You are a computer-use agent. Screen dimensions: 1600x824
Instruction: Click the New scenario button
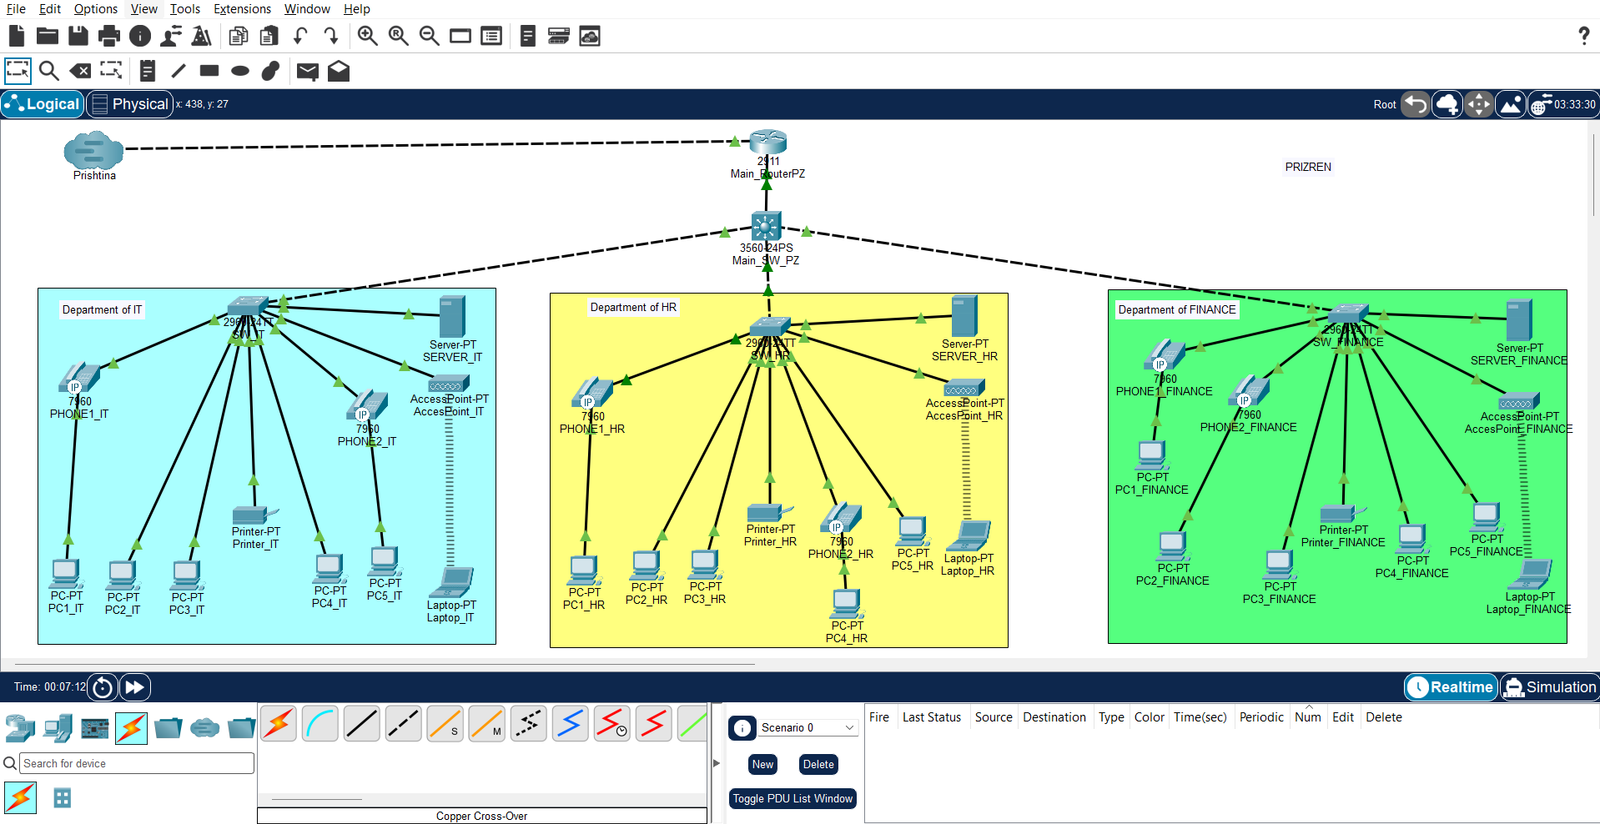point(762,764)
